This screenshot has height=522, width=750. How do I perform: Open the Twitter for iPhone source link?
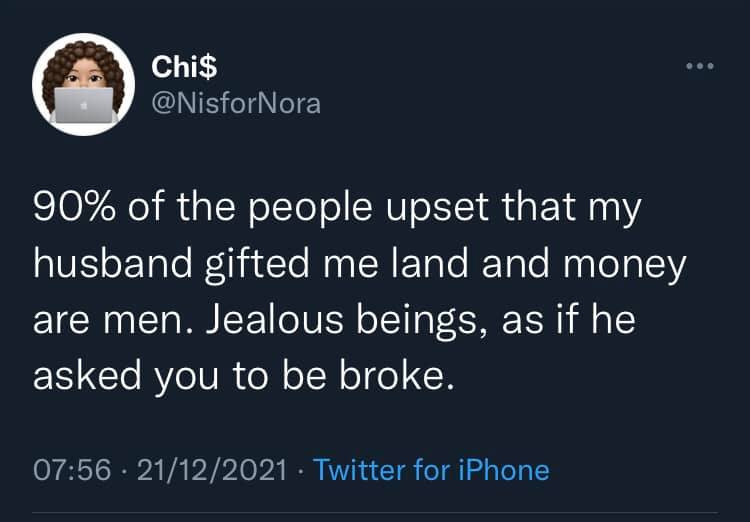(x=431, y=468)
